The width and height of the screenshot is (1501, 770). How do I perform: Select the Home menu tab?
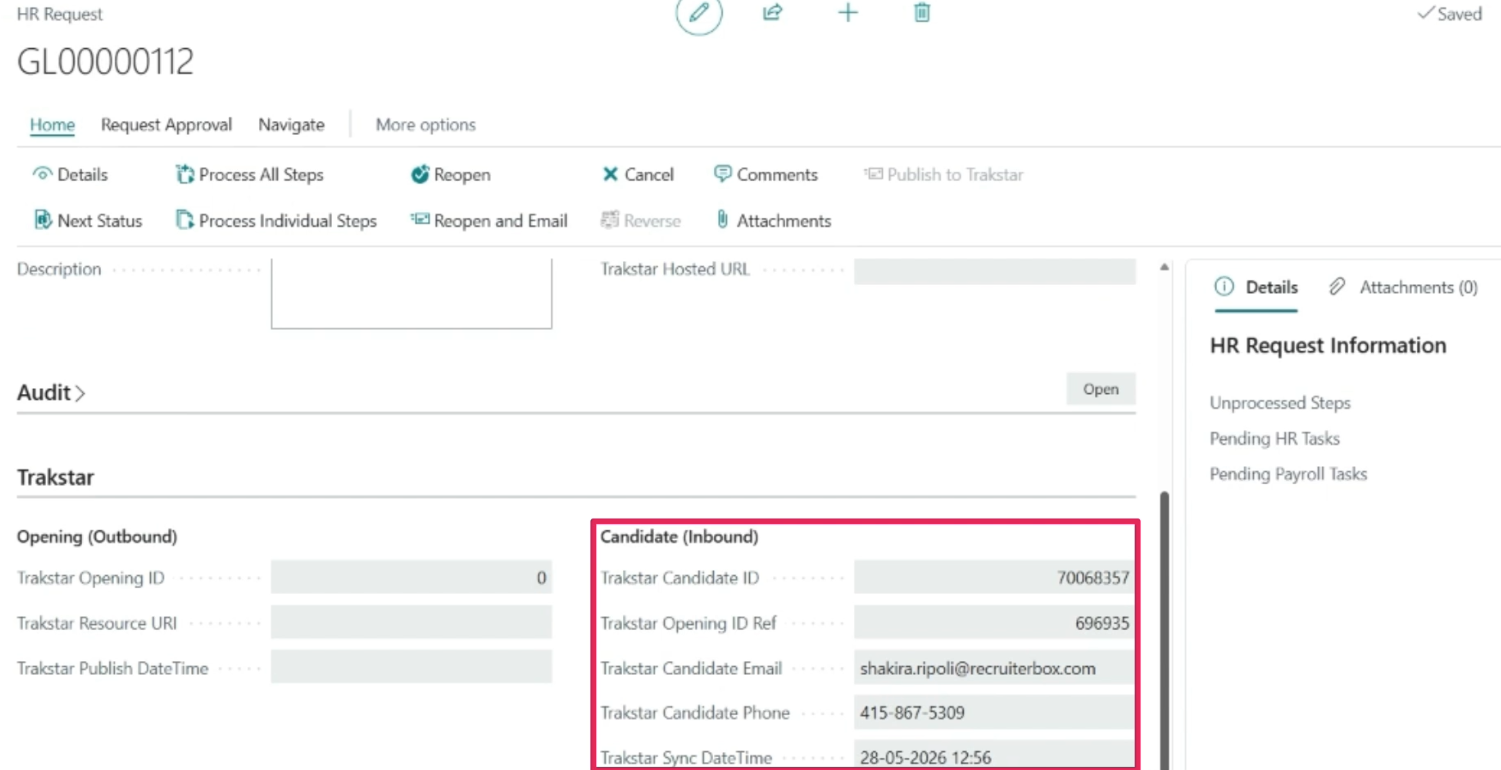[52, 125]
